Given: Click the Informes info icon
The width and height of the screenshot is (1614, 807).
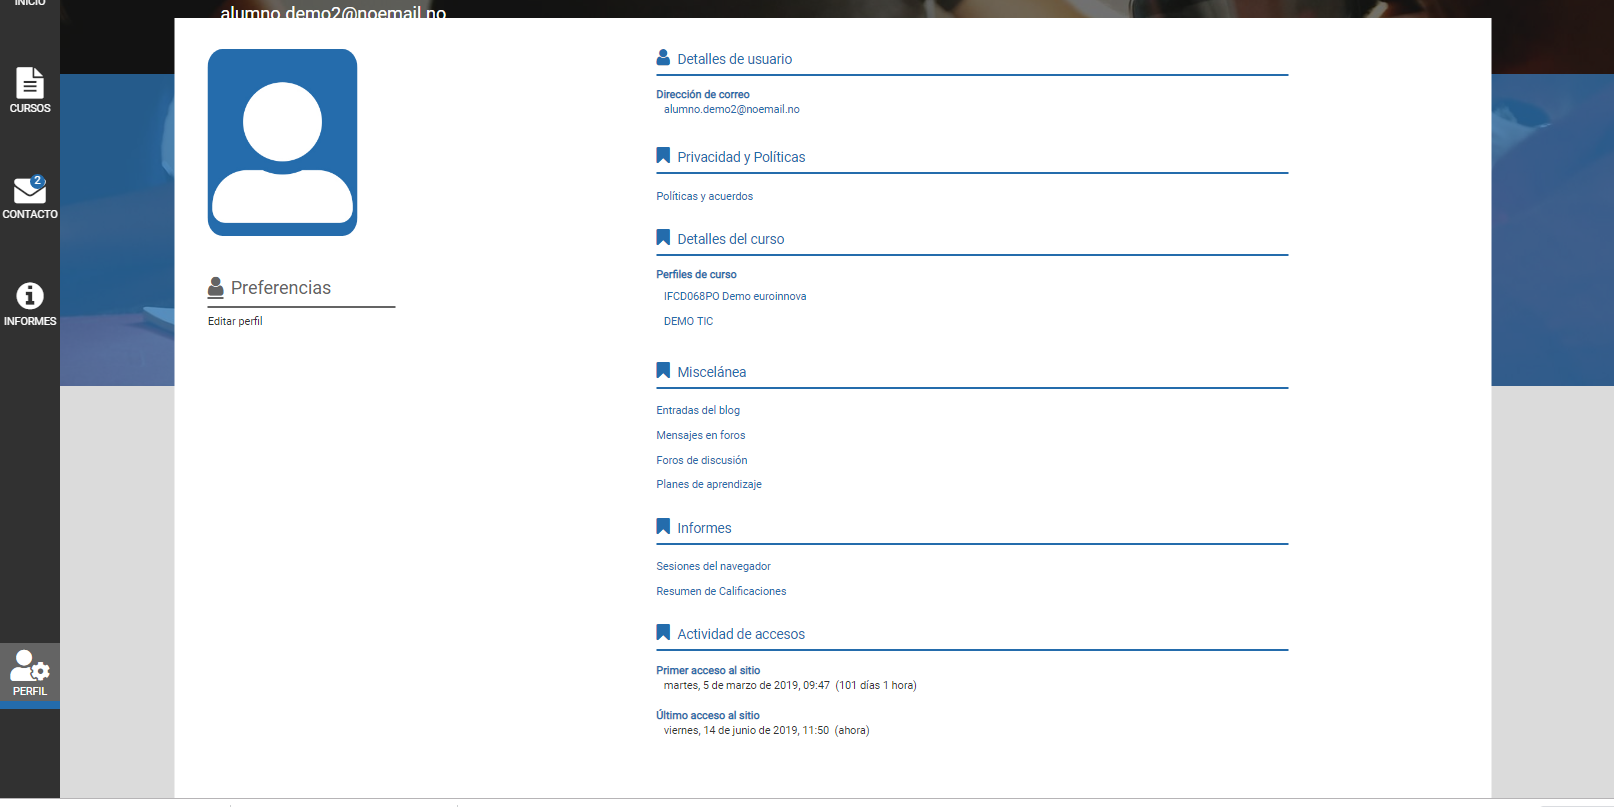Looking at the screenshot, I should tap(30, 296).
